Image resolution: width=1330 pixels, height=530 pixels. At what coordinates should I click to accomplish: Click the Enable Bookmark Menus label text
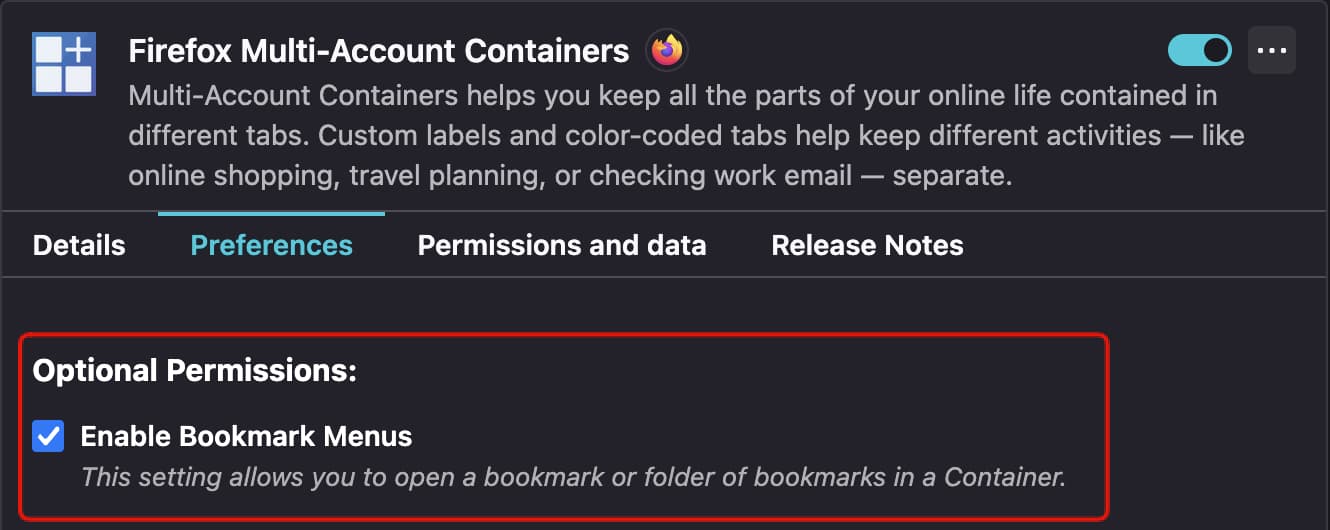point(246,436)
